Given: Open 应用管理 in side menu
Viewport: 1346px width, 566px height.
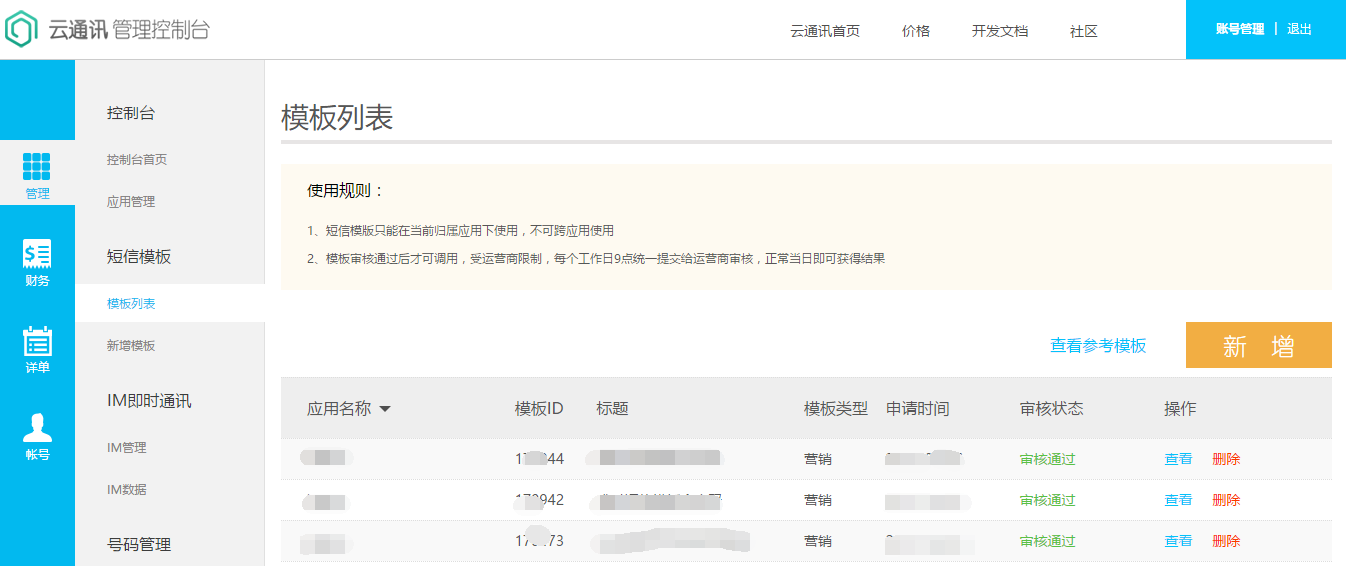Looking at the screenshot, I should pyautogui.click(x=131, y=202).
